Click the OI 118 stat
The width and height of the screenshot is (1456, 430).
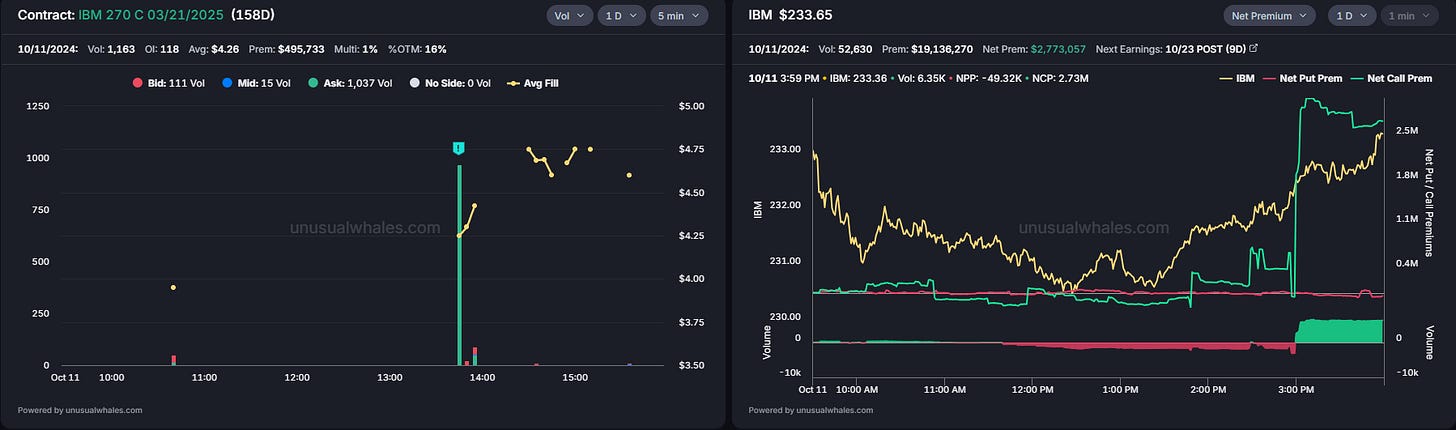click(160, 48)
